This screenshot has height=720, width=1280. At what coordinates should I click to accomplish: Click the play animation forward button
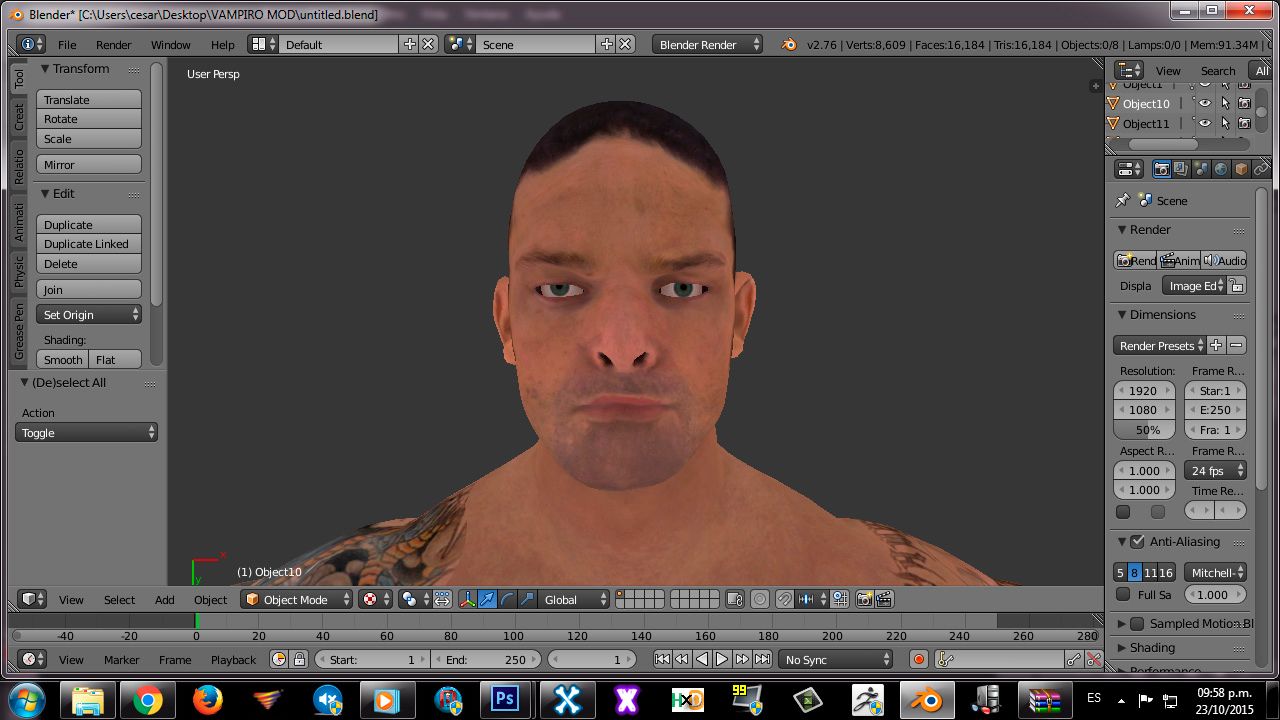[x=722, y=659]
